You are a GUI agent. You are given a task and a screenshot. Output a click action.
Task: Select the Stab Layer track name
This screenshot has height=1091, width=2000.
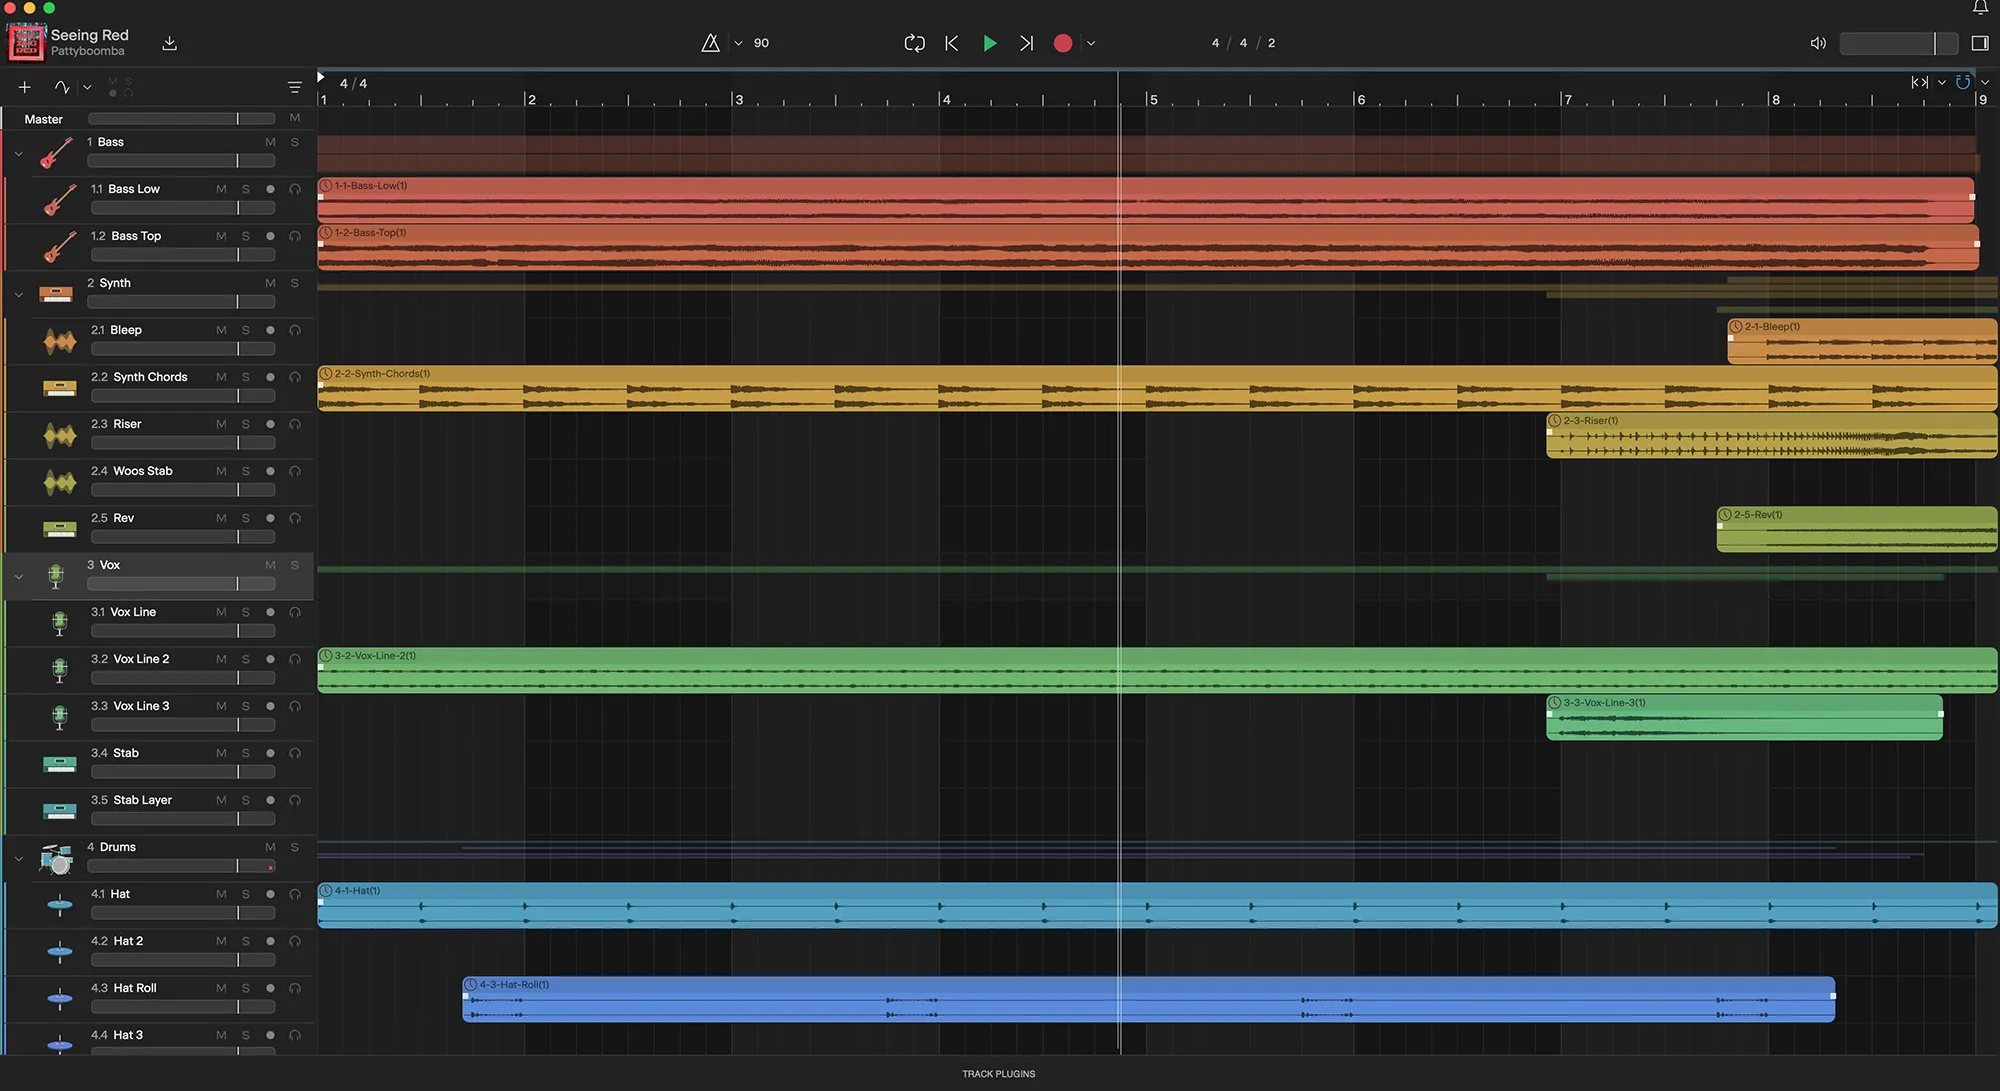[x=143, y=800]
